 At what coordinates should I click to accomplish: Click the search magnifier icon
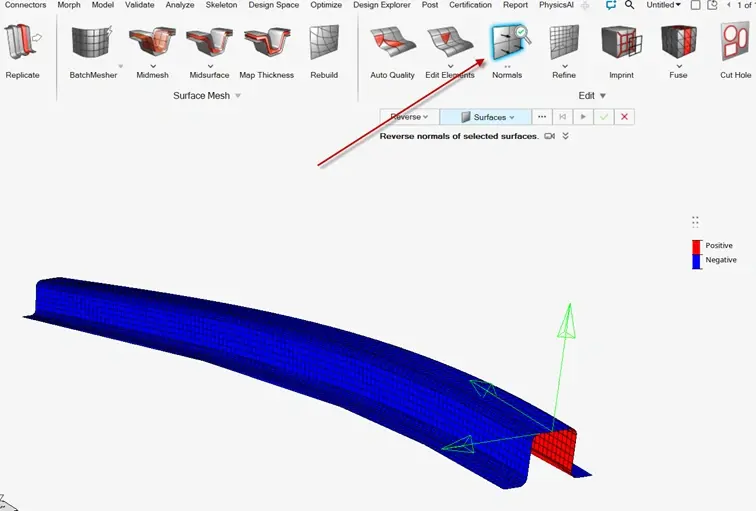pos(629,5)
